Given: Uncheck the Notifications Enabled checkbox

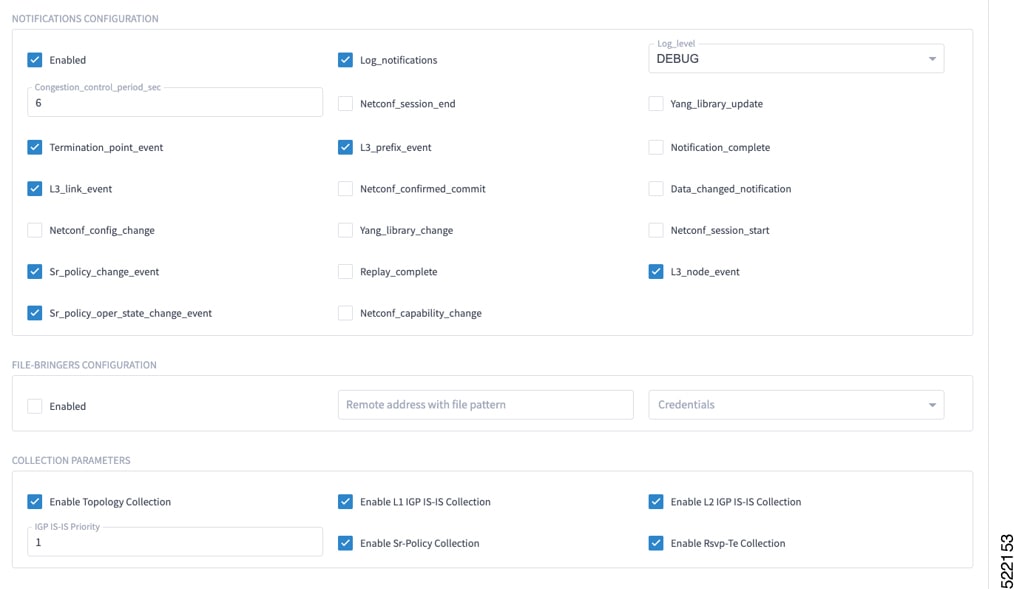Looking at the screenshot, I should [35, 60].
